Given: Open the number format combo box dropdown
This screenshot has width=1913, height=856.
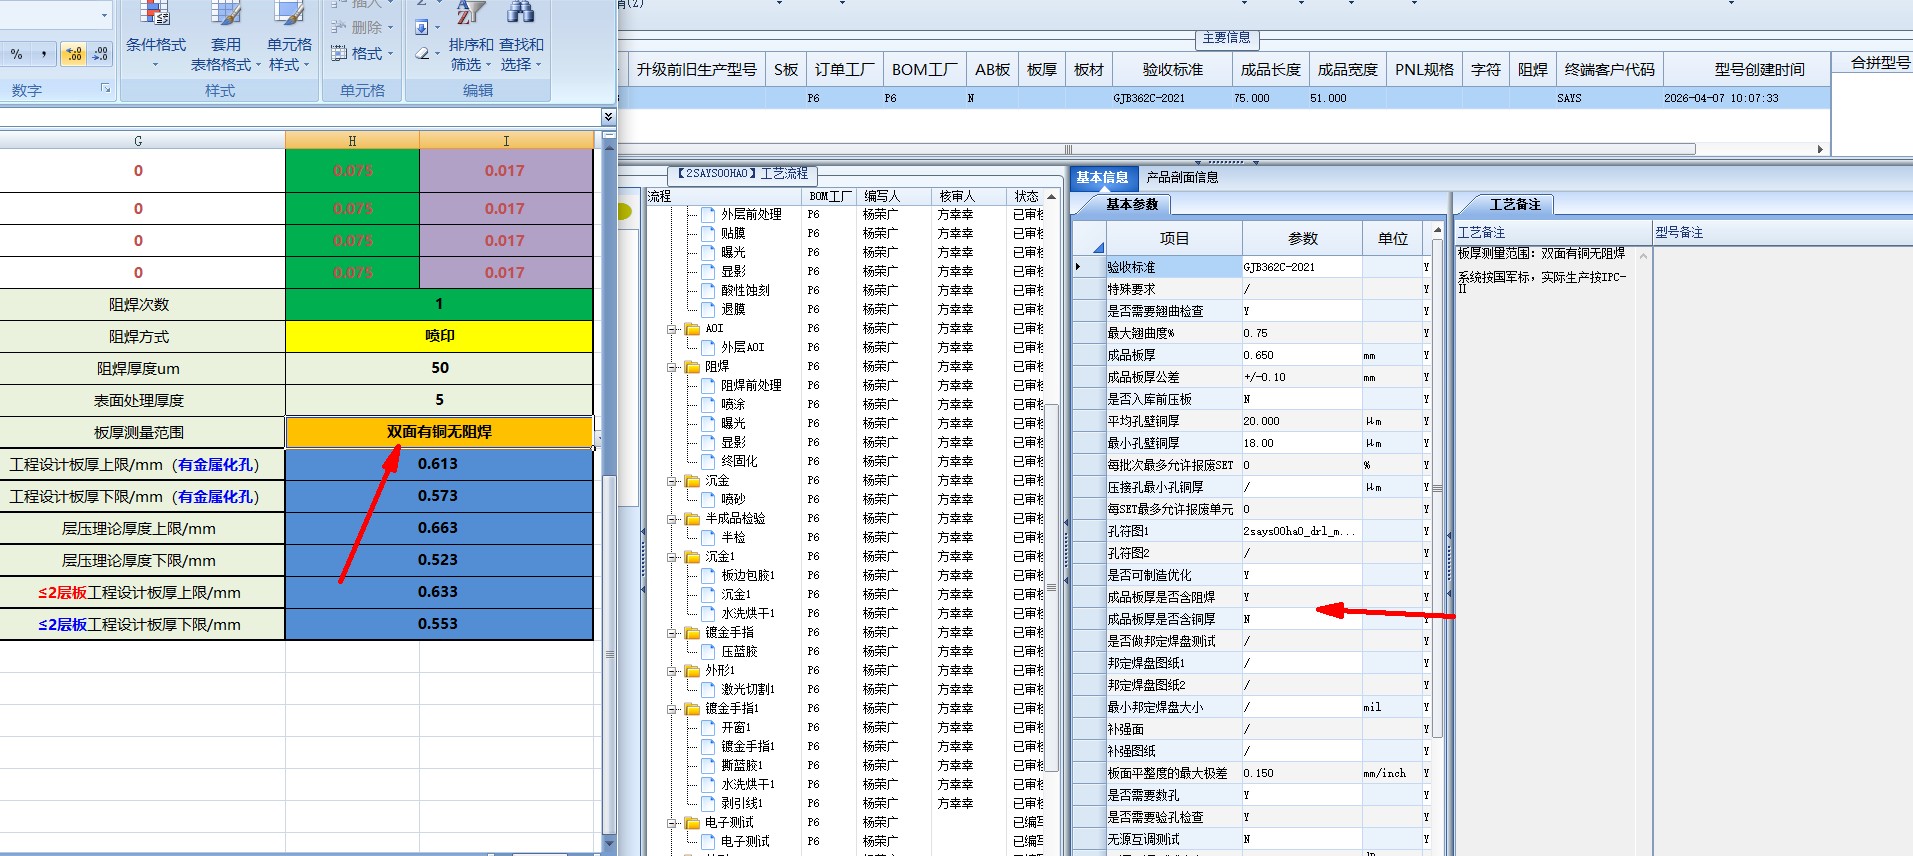Looking at the screenshot, I should [x=104, y=15].
